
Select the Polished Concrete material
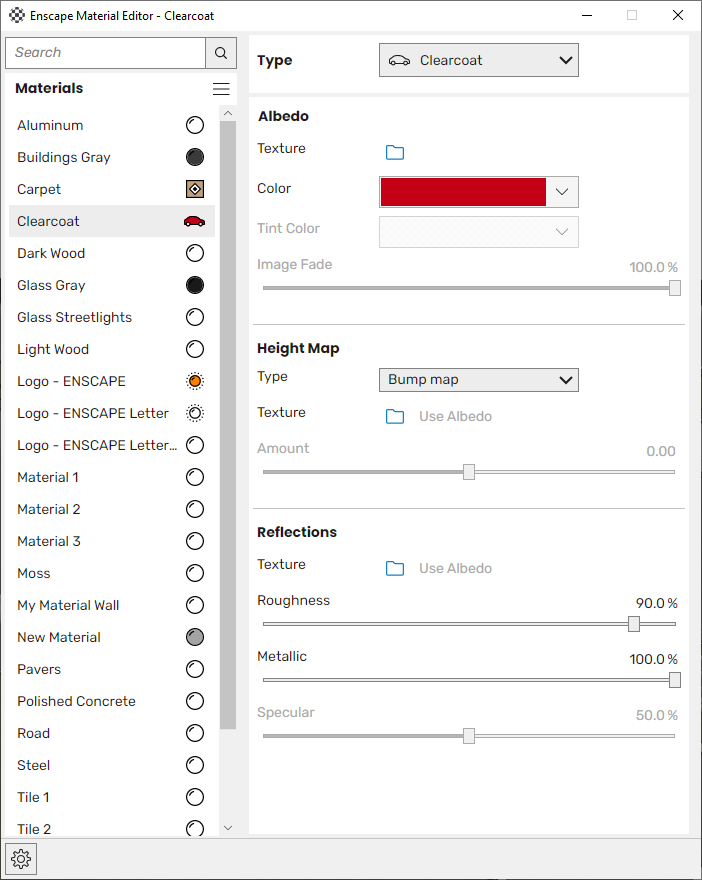click(x=112, y=701)
